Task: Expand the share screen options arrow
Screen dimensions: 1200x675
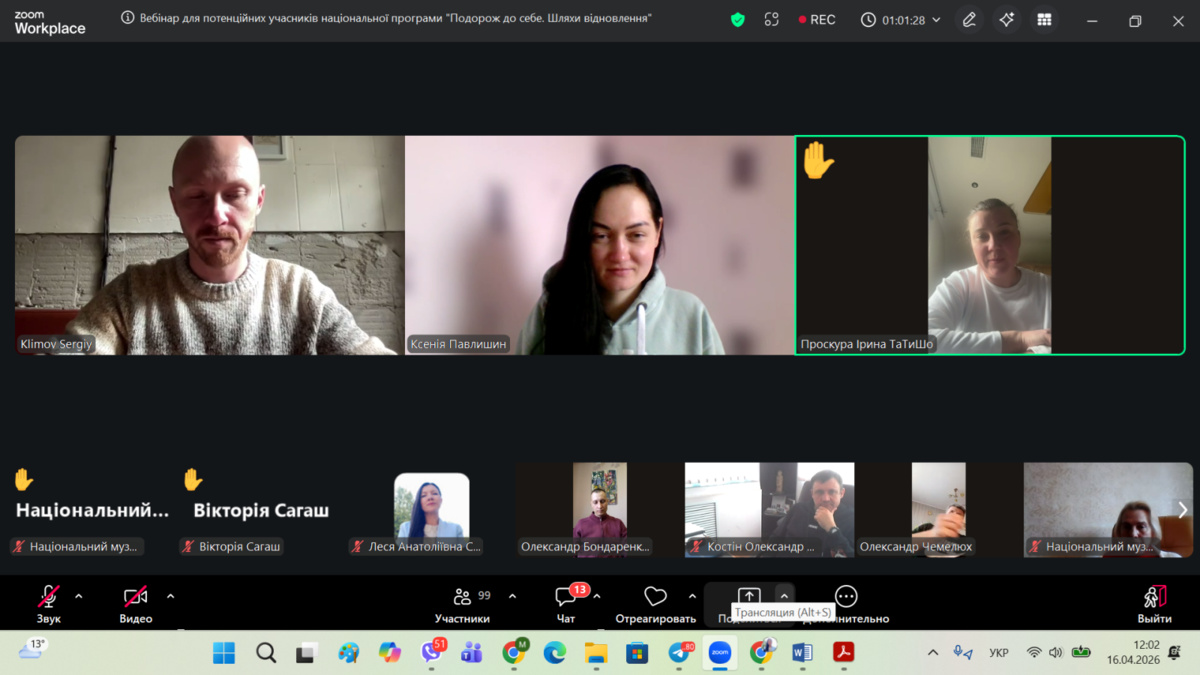Action: click(784, 596)
